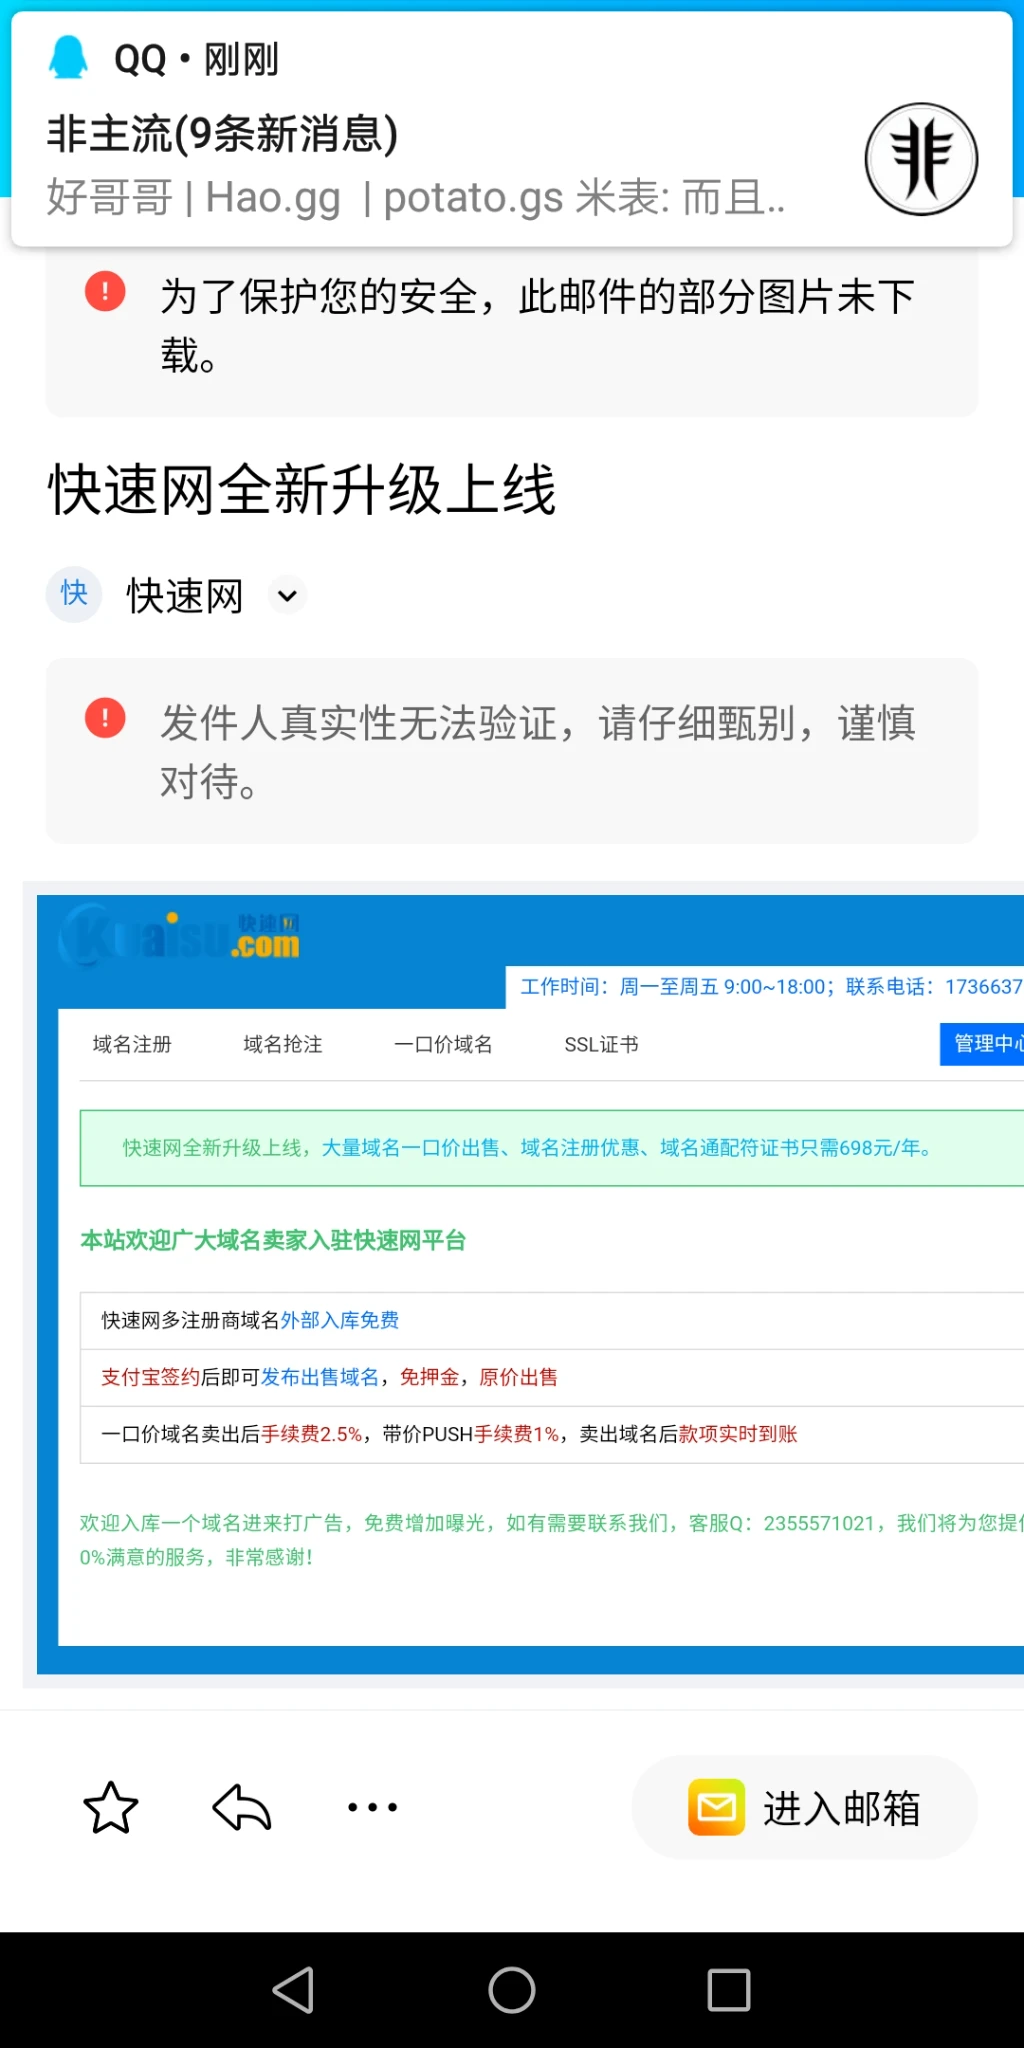The width and height of the screenshot is (1024, 2048).
Task: Click the blue 管理中心 button
Action: pos(985,1044)
